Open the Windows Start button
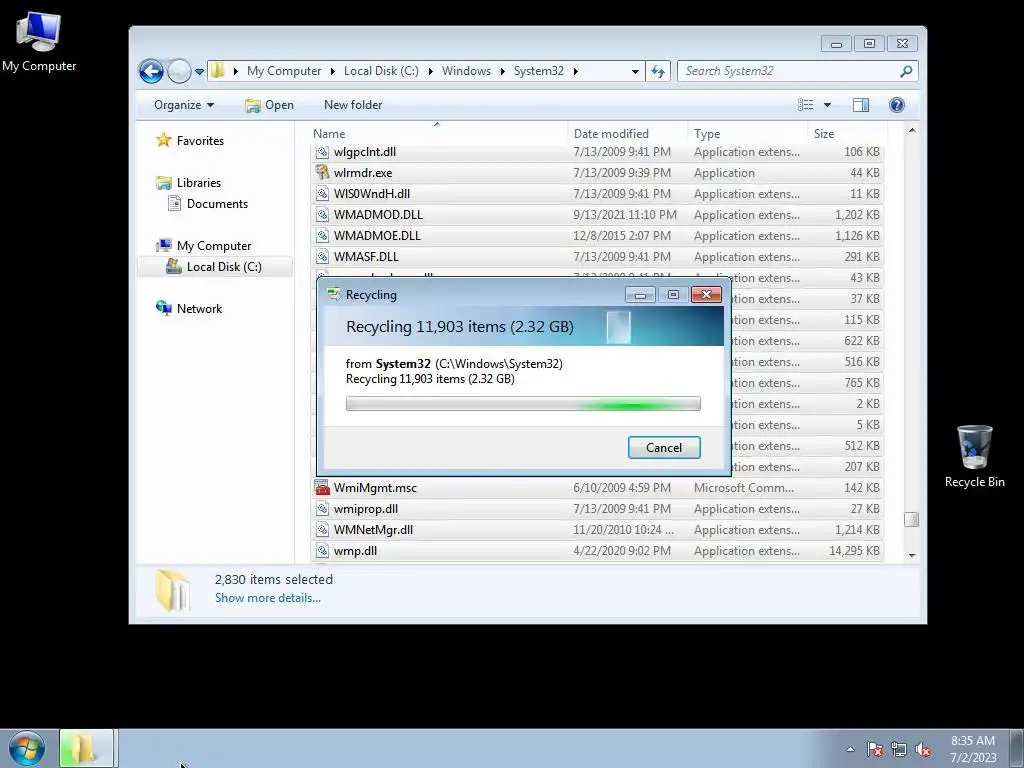 point(27,748)
